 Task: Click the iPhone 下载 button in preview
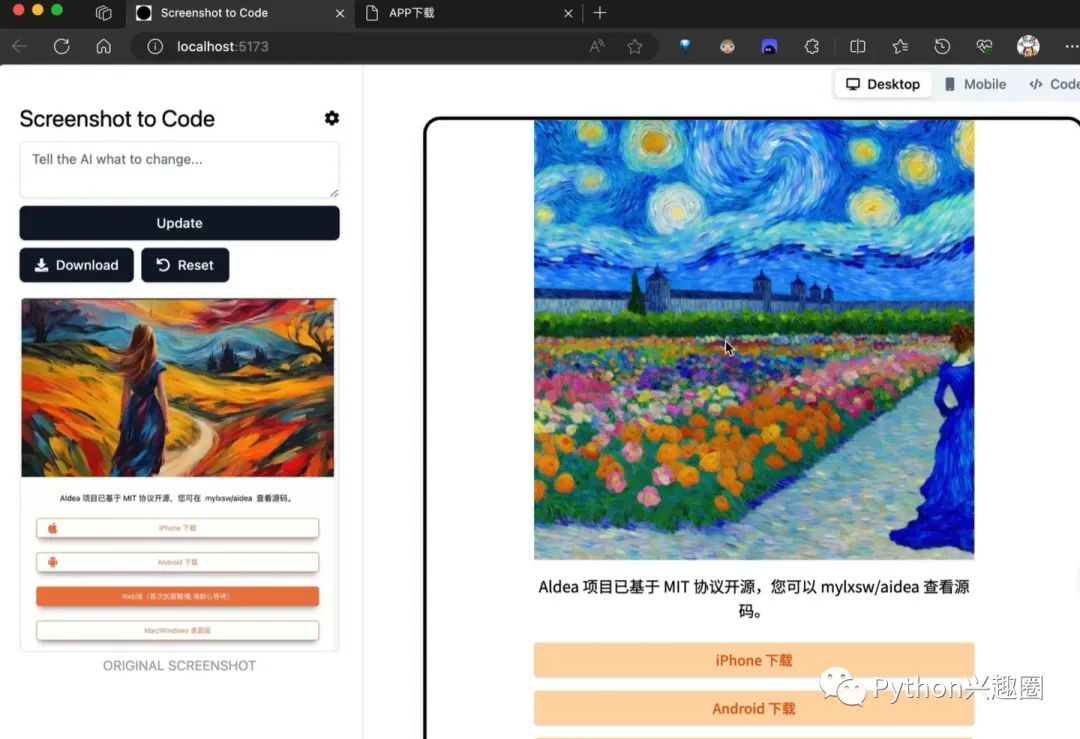(x=754, y=660)
